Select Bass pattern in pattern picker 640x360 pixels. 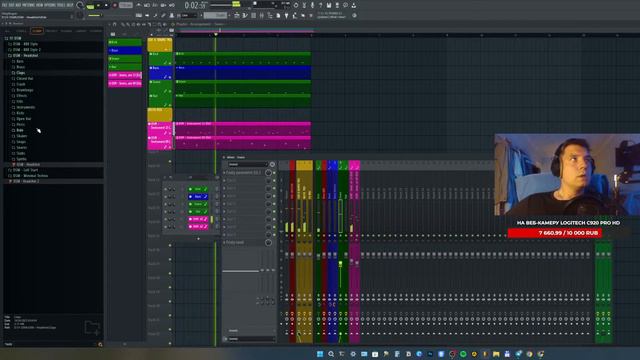(125, 50)
